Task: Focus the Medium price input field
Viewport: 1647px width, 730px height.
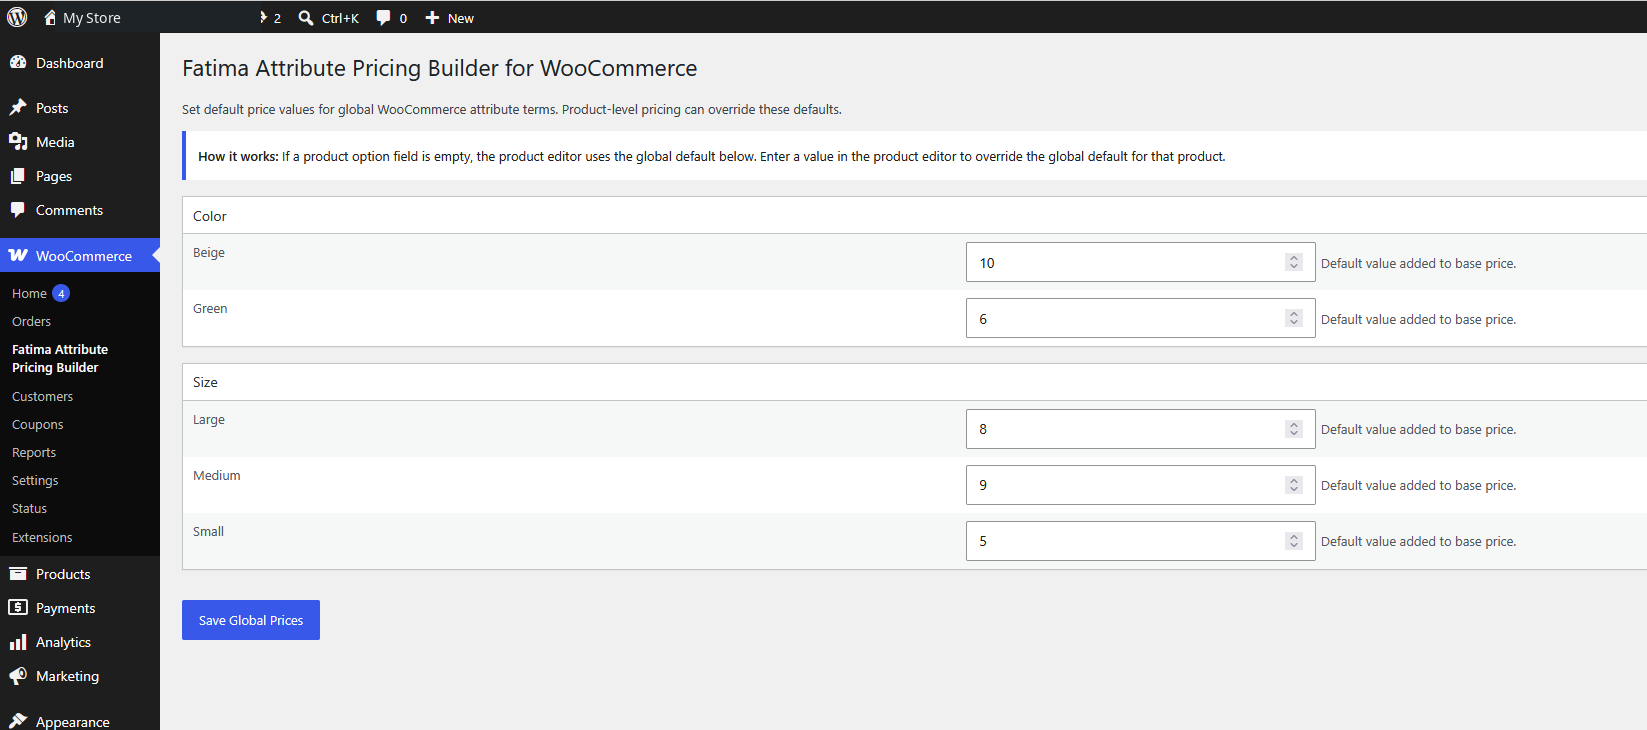Action: point(1140,485)
